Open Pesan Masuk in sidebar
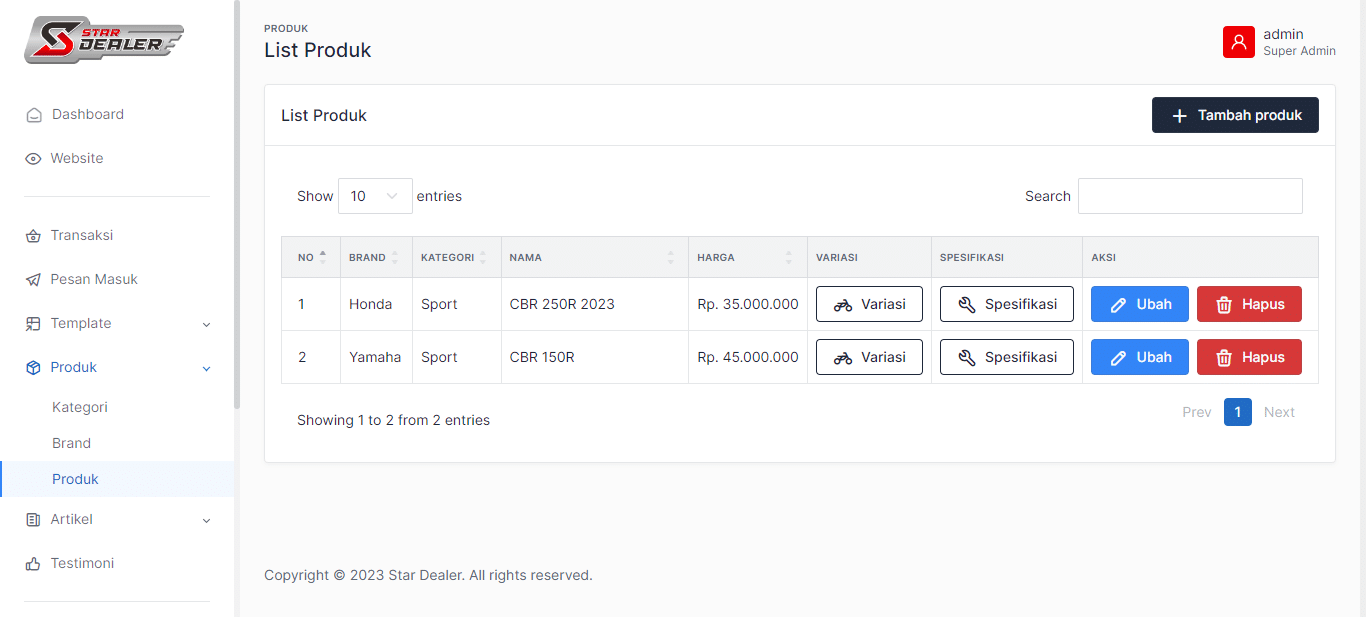The height and width of the screenshot is (617, 1366). (x=94, y=279)
